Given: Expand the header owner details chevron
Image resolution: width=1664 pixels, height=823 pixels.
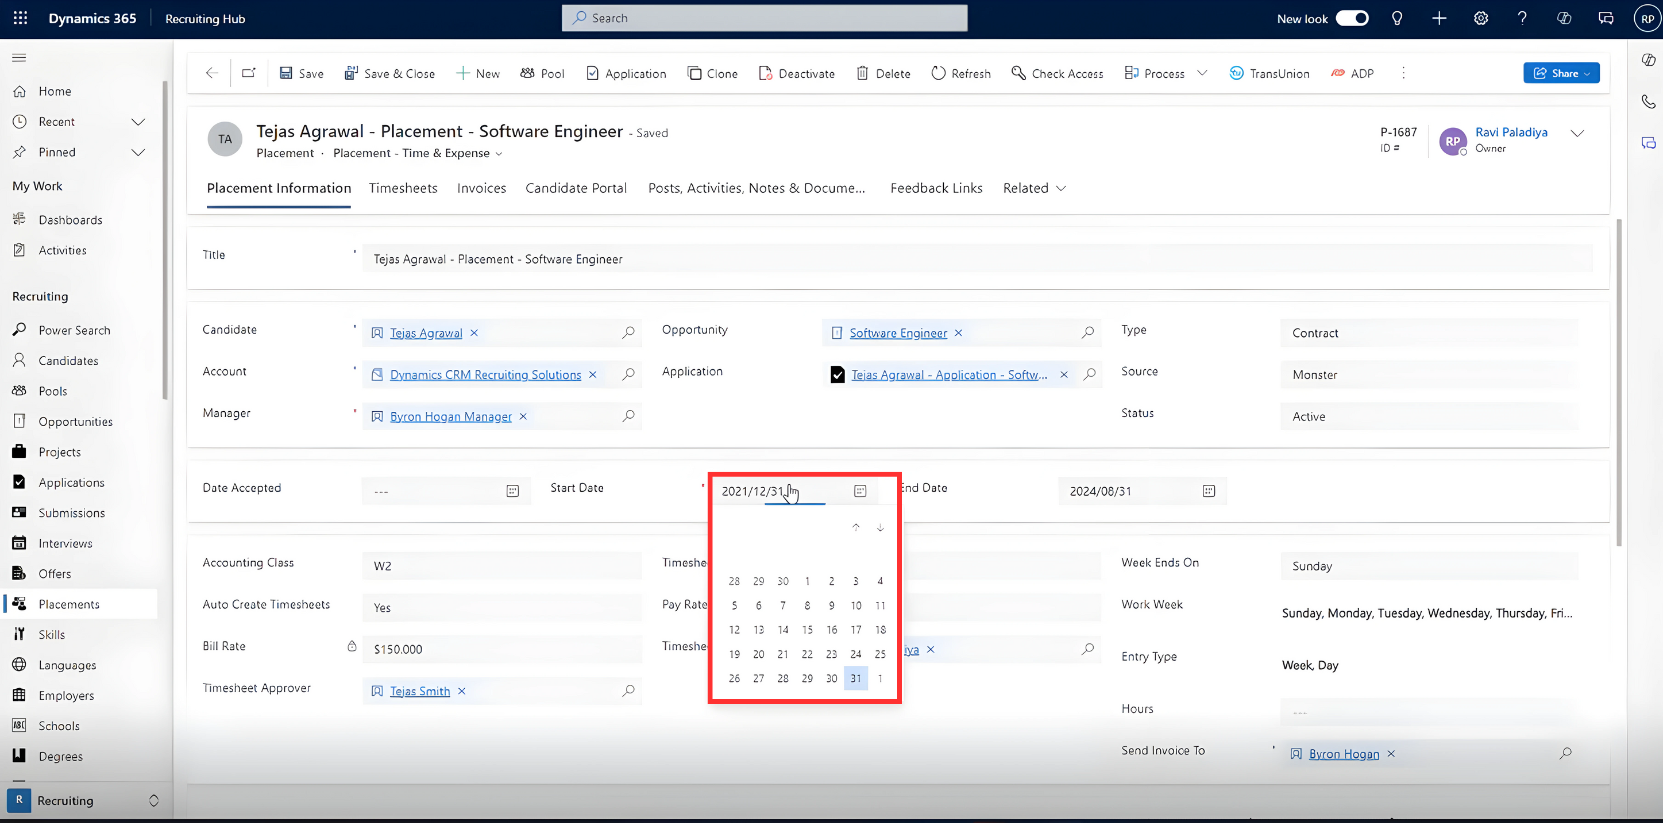Looking at the screenshot, I should pos(1577,133).
